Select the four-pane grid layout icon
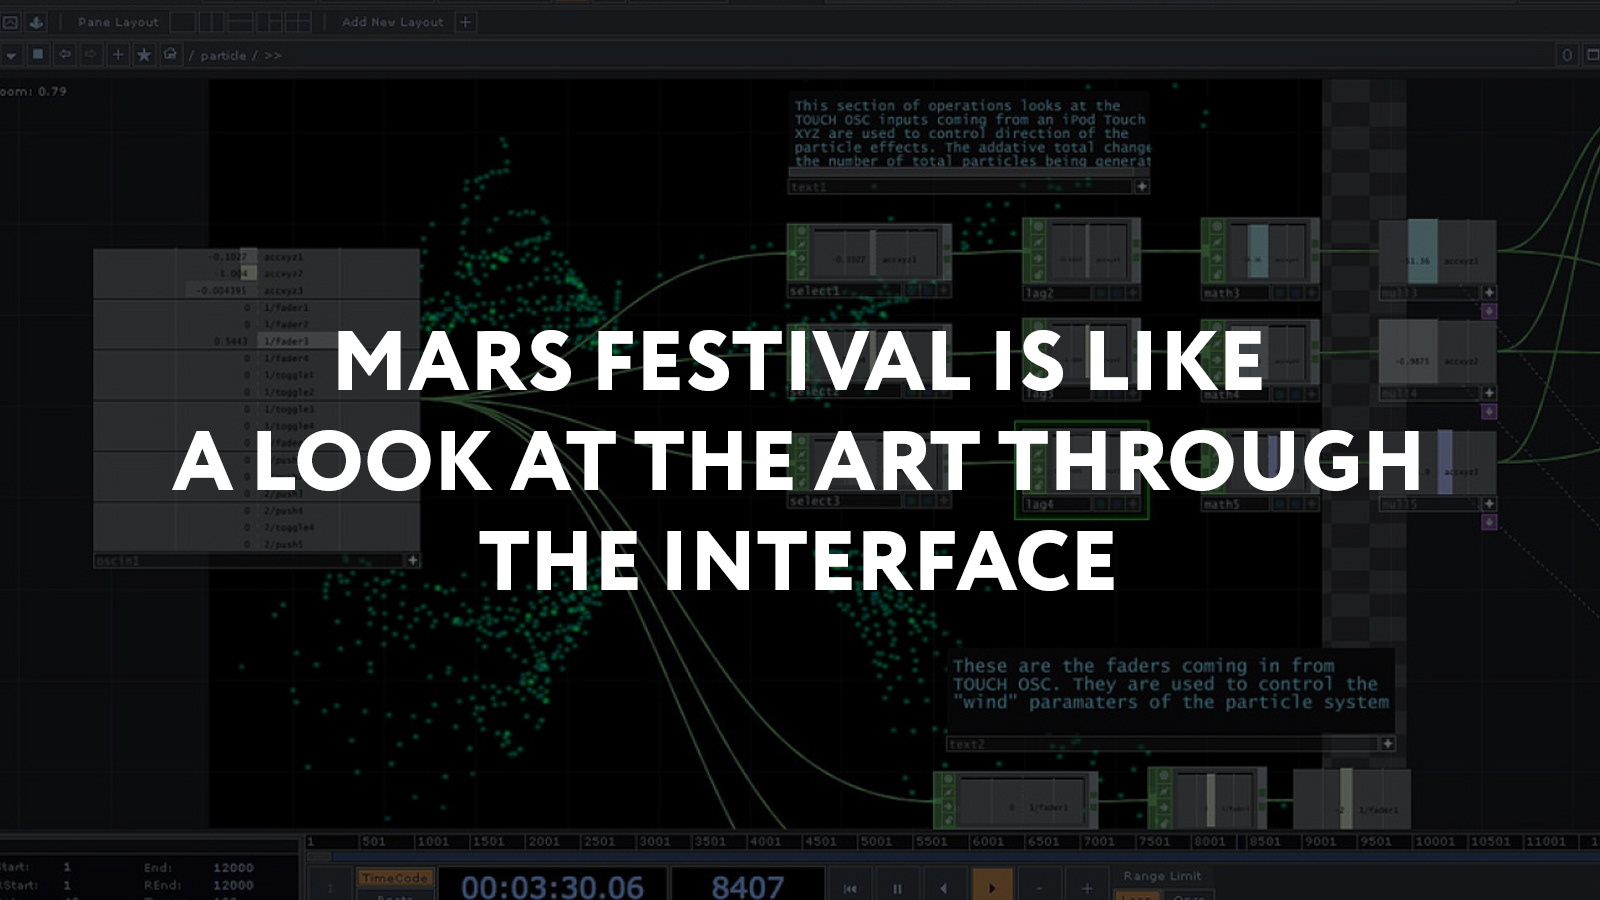The image size is (1600, 900). coord(299,21)
